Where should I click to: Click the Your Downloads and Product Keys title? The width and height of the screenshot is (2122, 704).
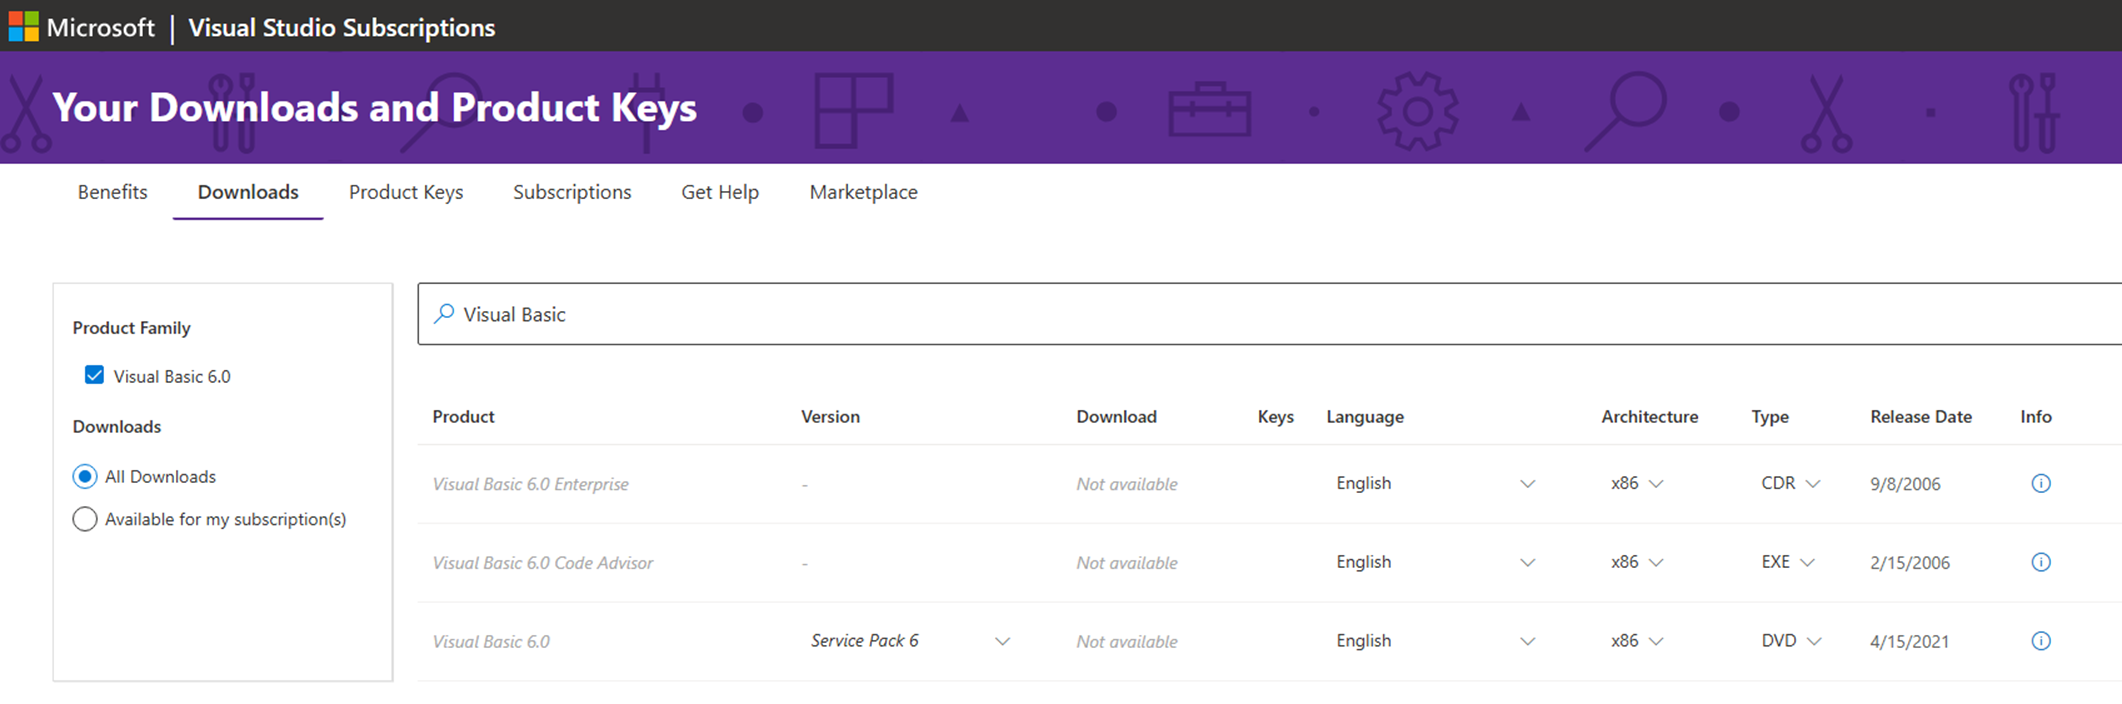(x=374, y=108)
